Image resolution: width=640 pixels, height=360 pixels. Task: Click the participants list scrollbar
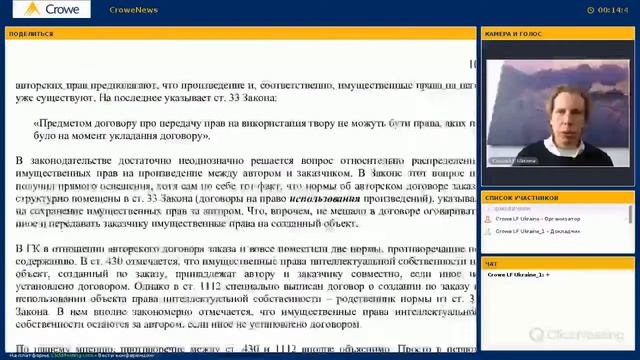click(x=631, y=215)
